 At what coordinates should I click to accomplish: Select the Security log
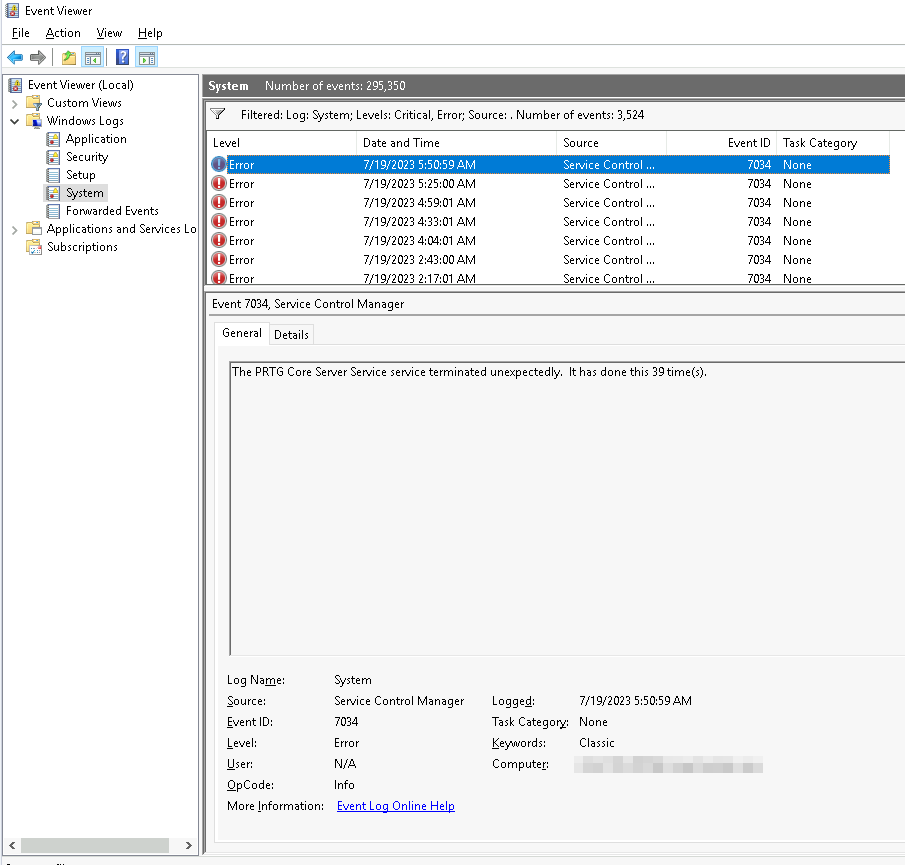tap(87, 157)
